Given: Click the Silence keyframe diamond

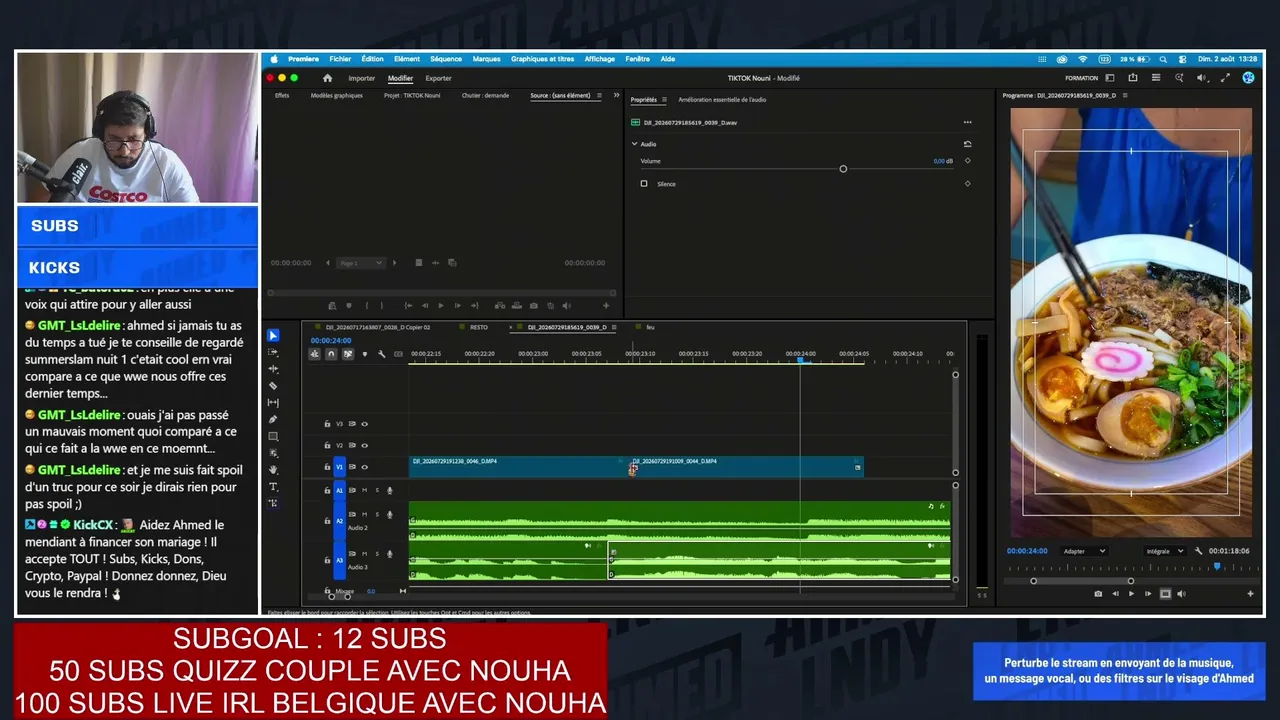Looking at the screenshot, I should (x=967, y=184).
